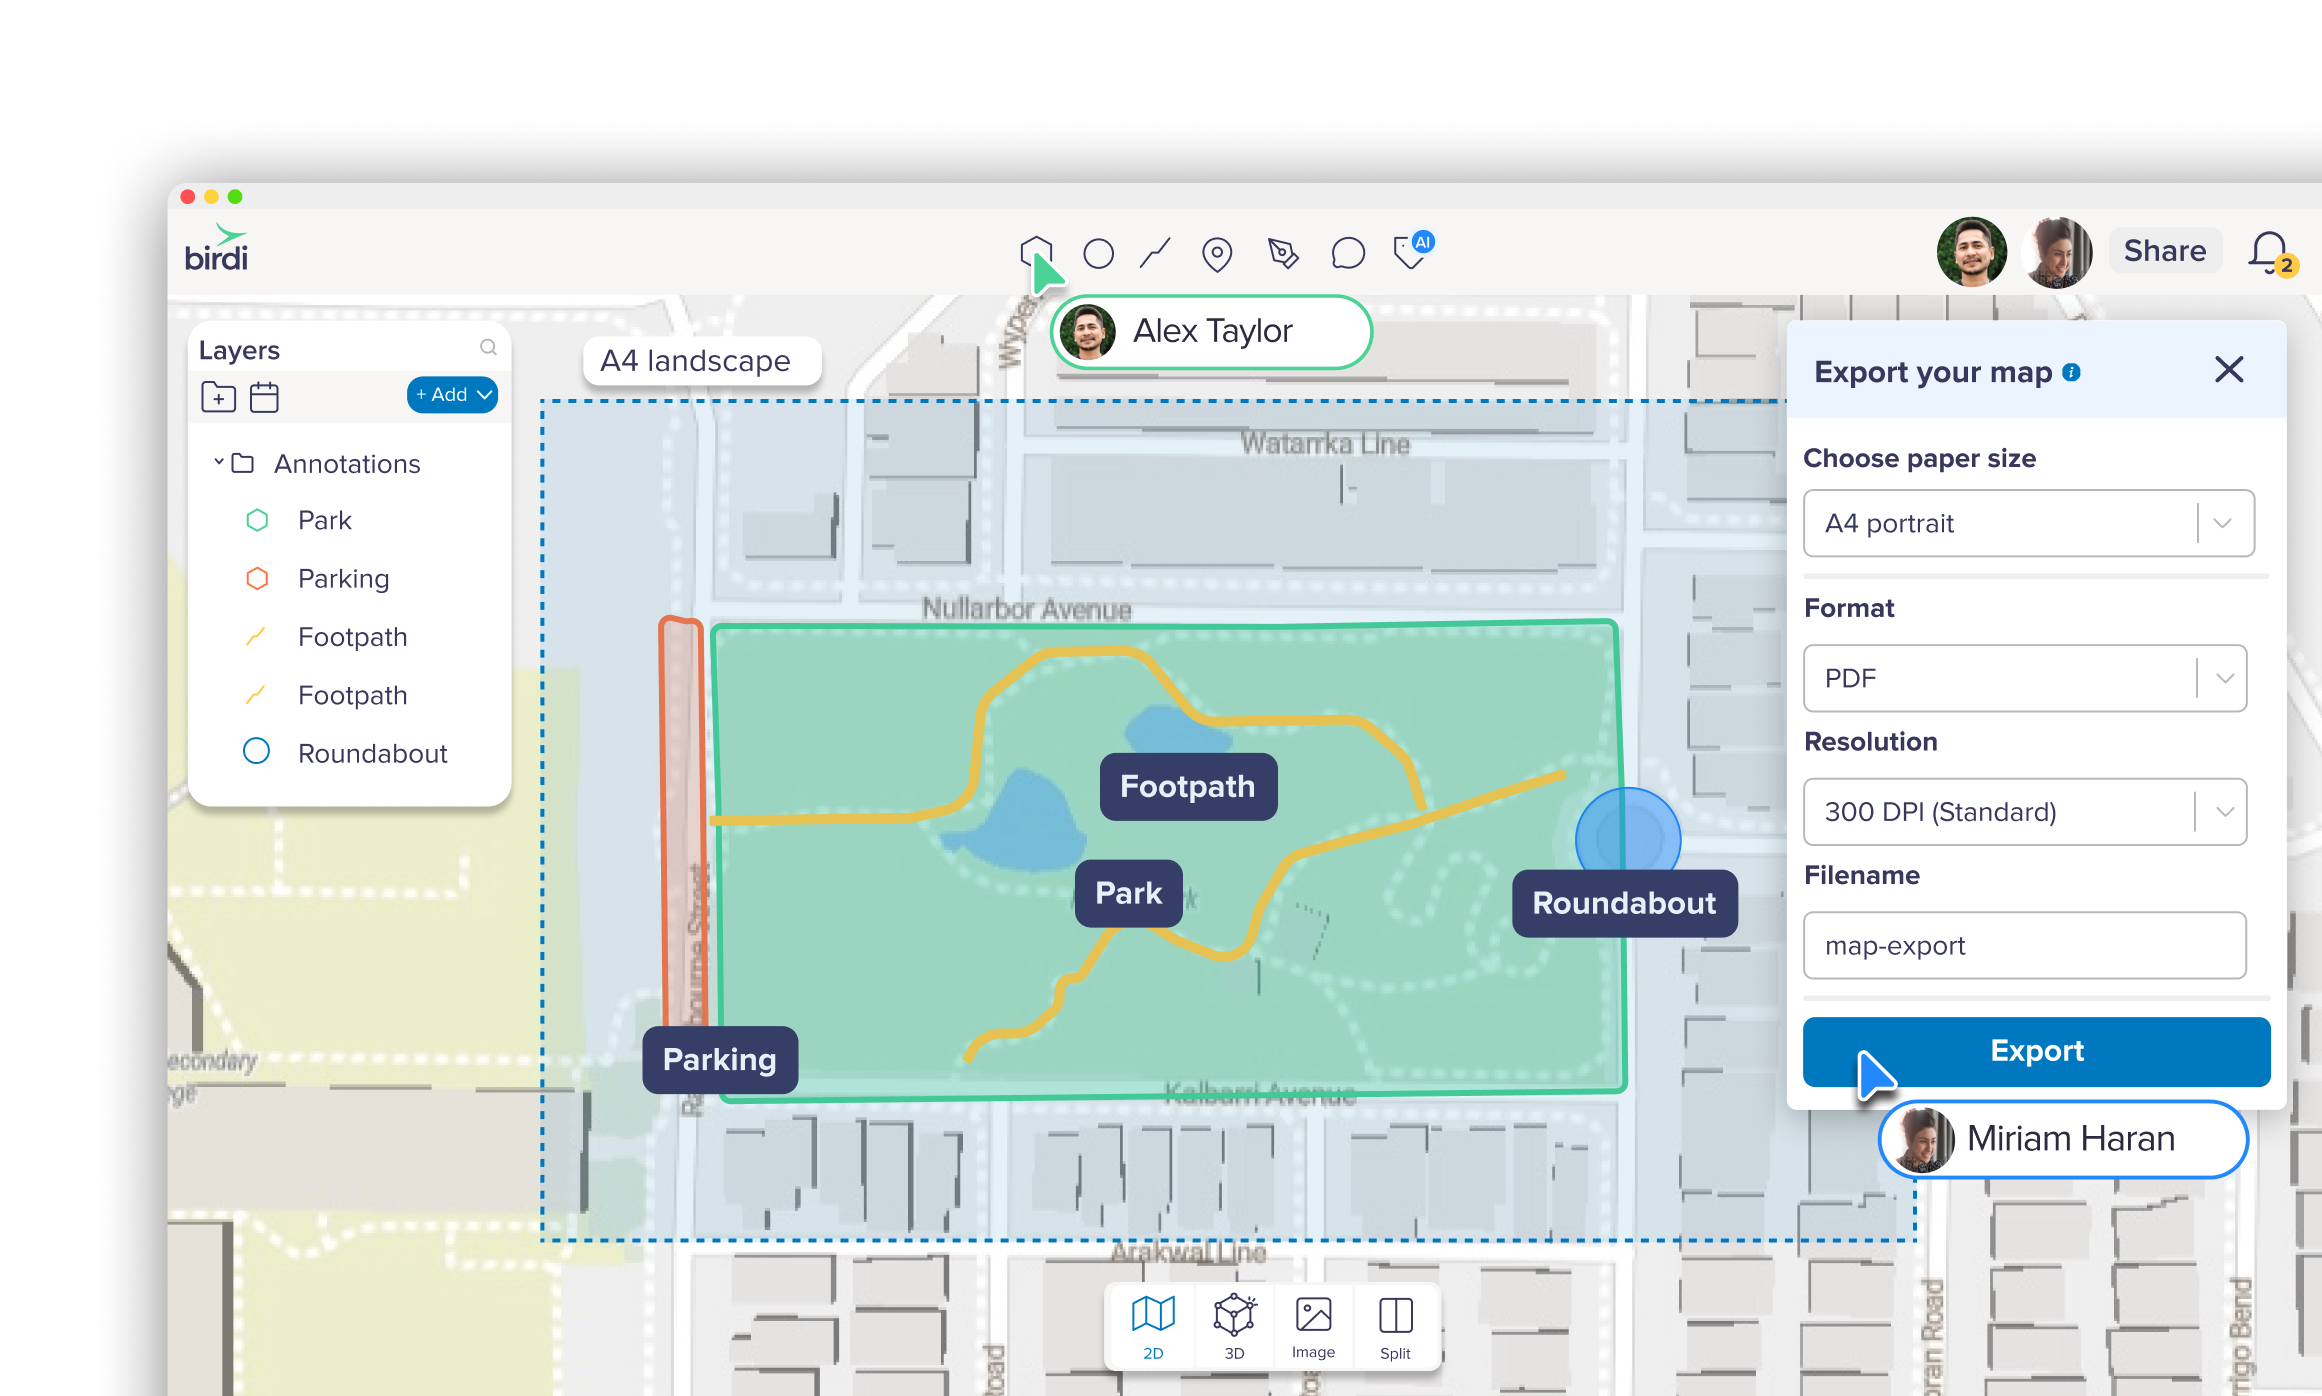The image size is (2322, 1396).
Task: Select the pen drawing tool
Action: click(1283, 254)
